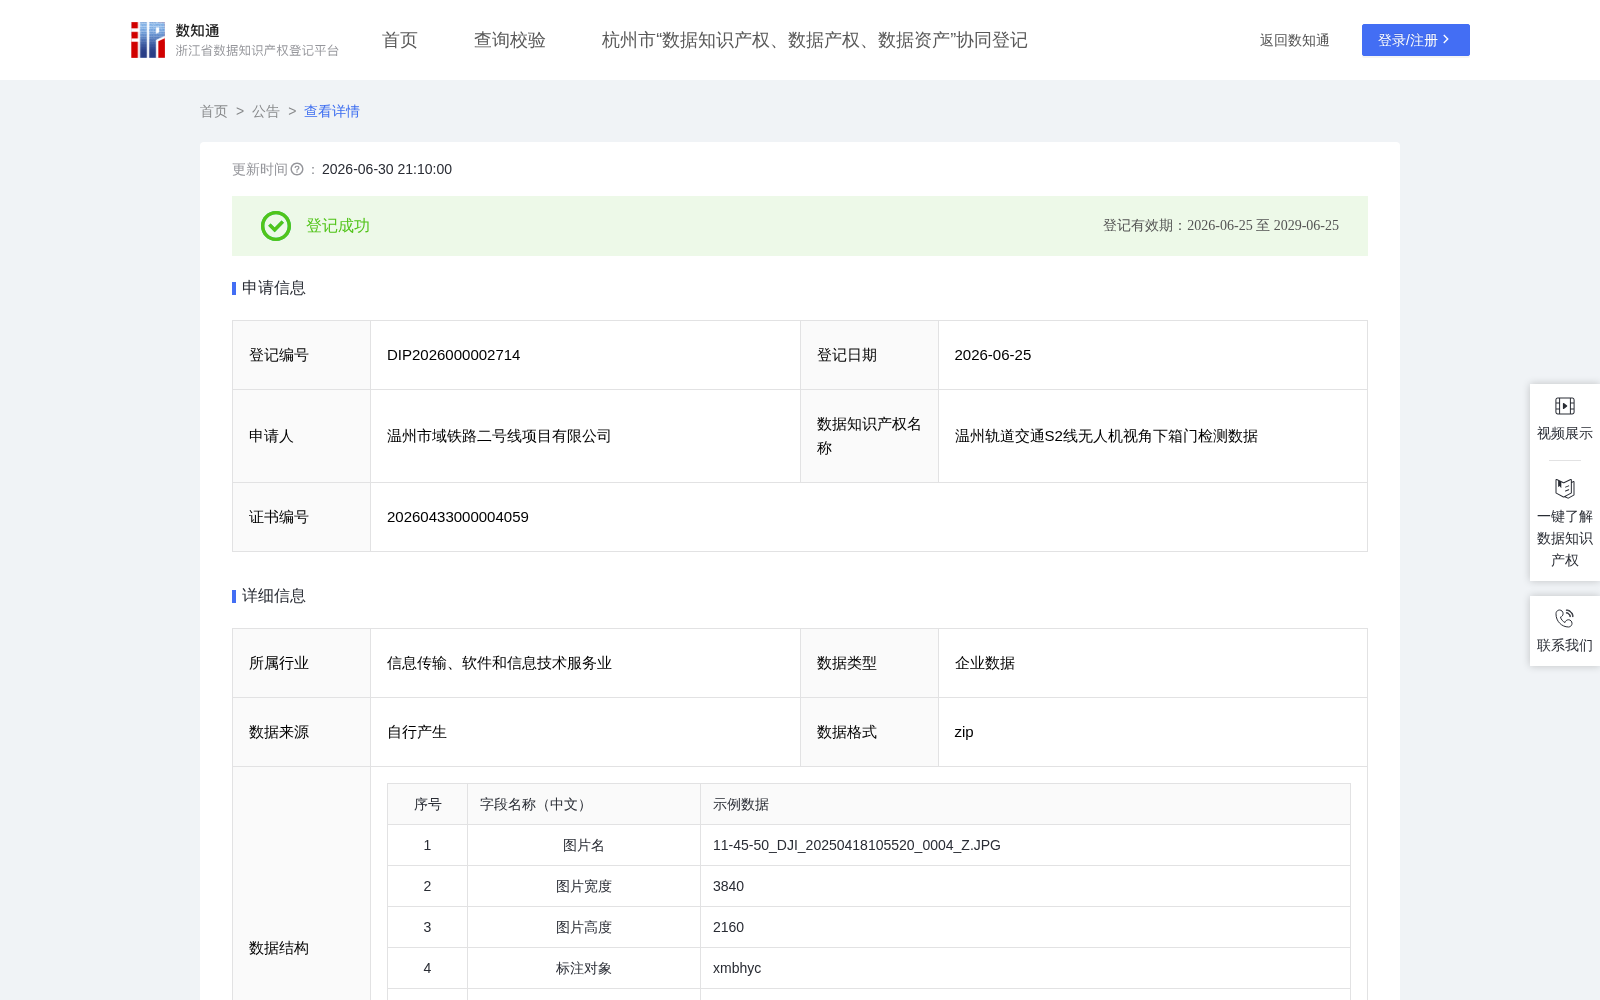Select data format zip value

point(964,732)
